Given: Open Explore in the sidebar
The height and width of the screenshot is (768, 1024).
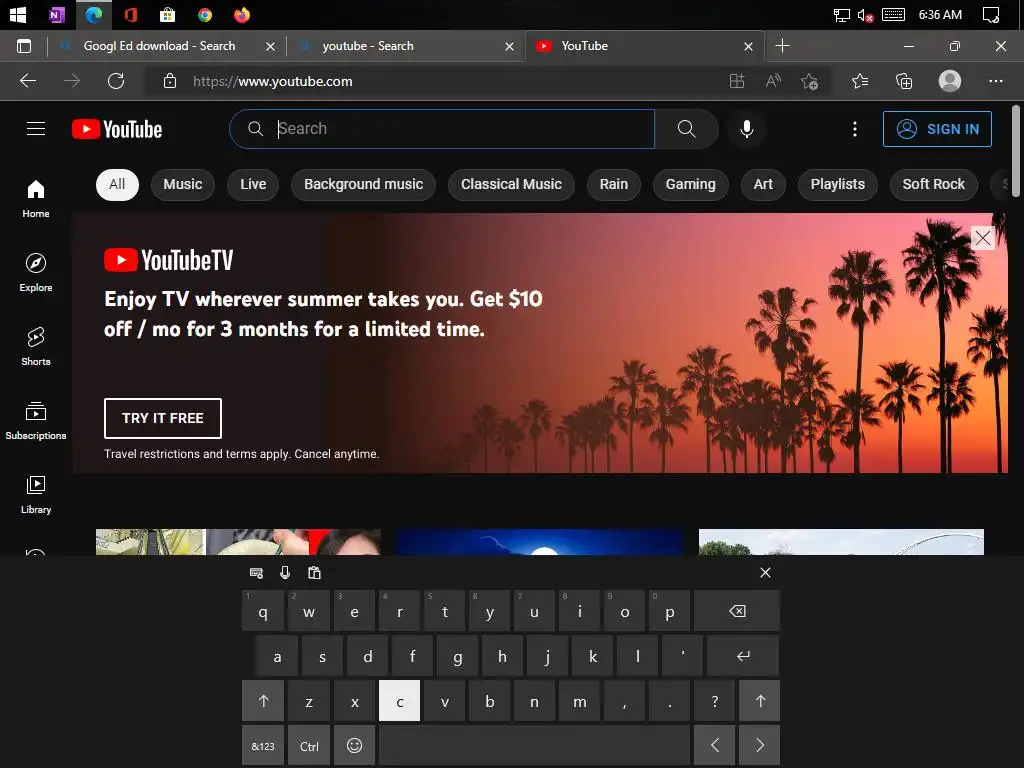Looking at the screenshot, I should point(36,272).
